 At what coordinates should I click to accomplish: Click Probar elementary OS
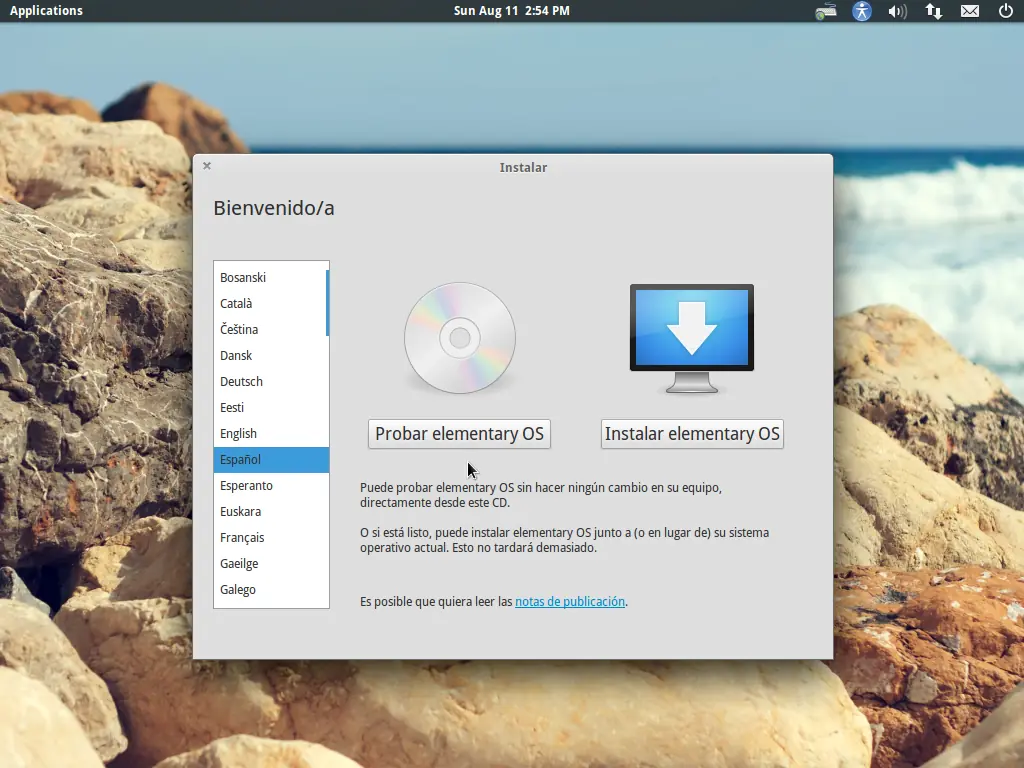(459, 433)
